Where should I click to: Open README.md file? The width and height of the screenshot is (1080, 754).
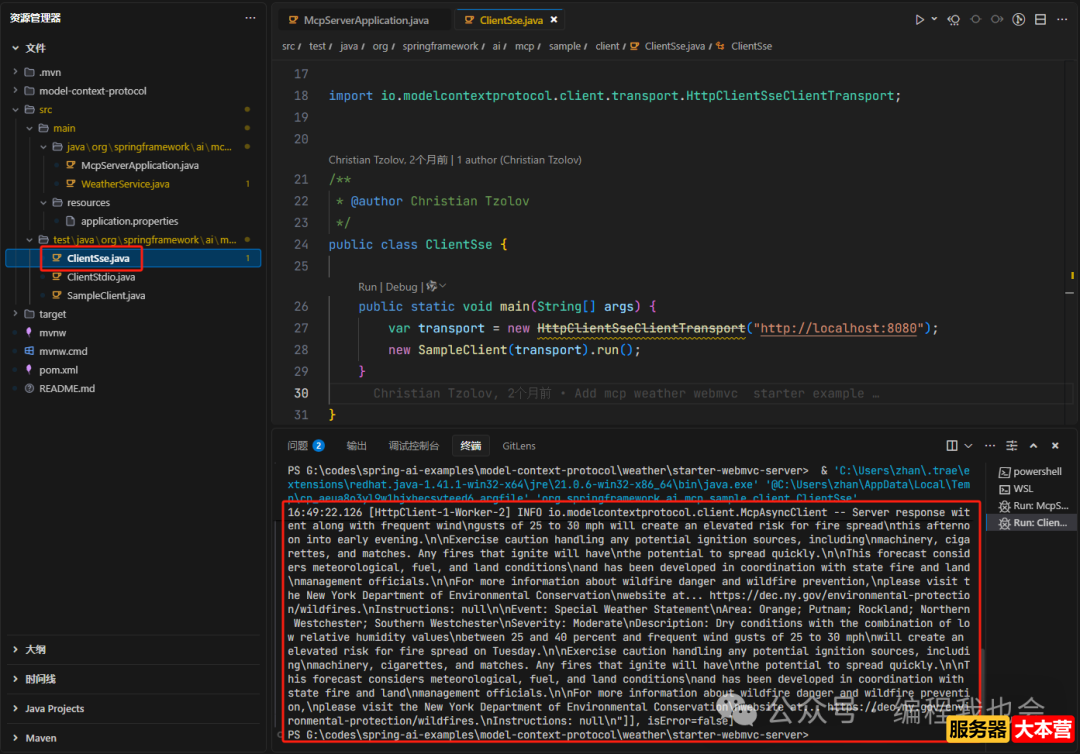pyautogui.click(x=67, y=388)
